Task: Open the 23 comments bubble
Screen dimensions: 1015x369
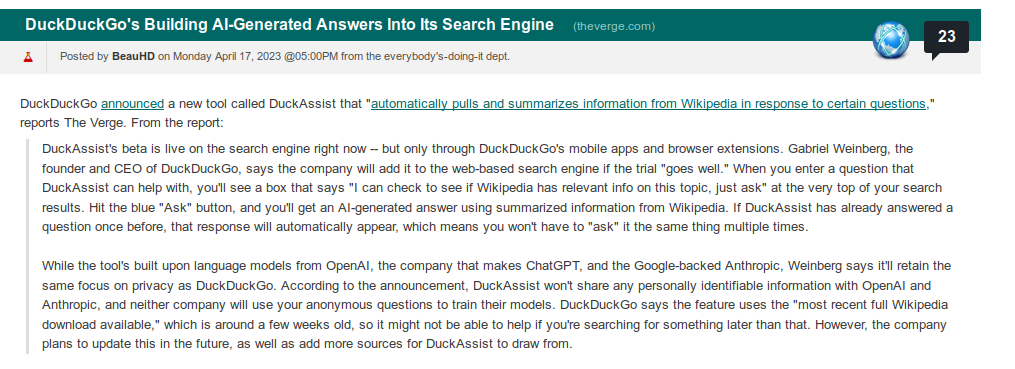Action: (946, 38)
